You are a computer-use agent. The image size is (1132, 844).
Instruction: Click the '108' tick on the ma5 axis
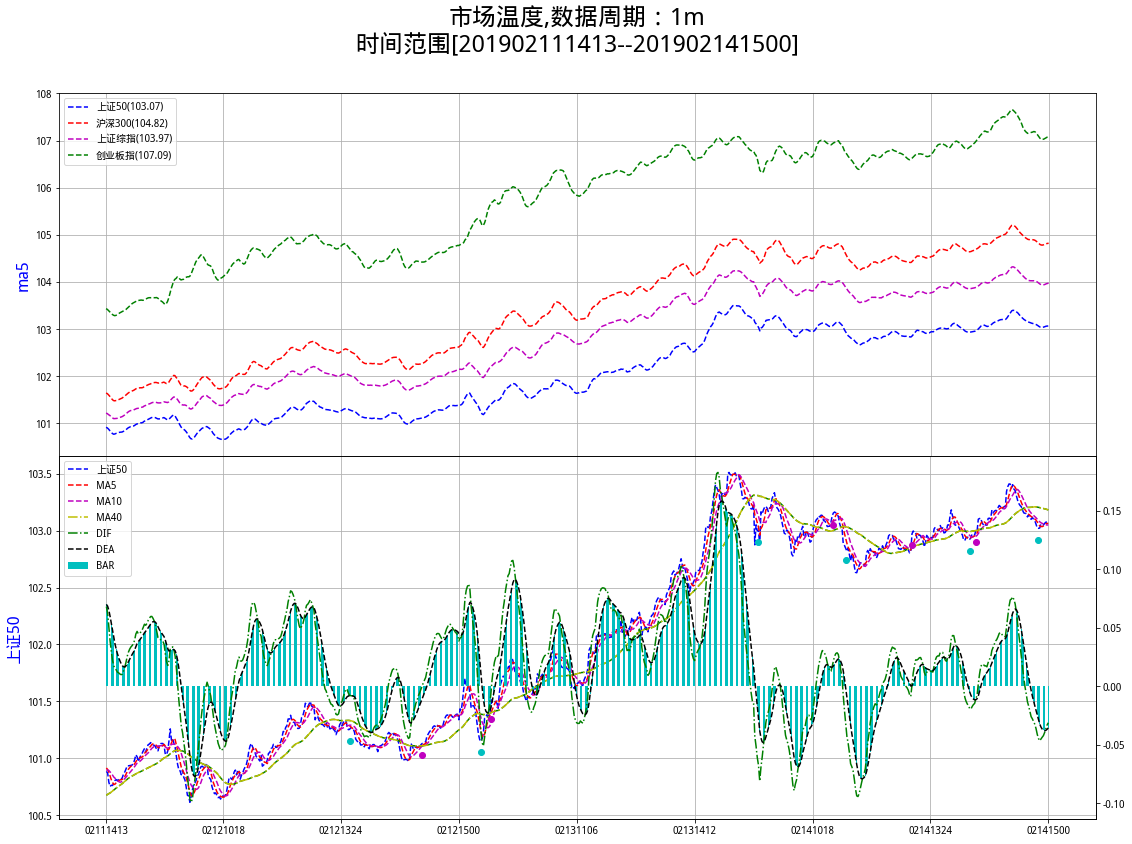pyautogui.click(x=44, y=94)
